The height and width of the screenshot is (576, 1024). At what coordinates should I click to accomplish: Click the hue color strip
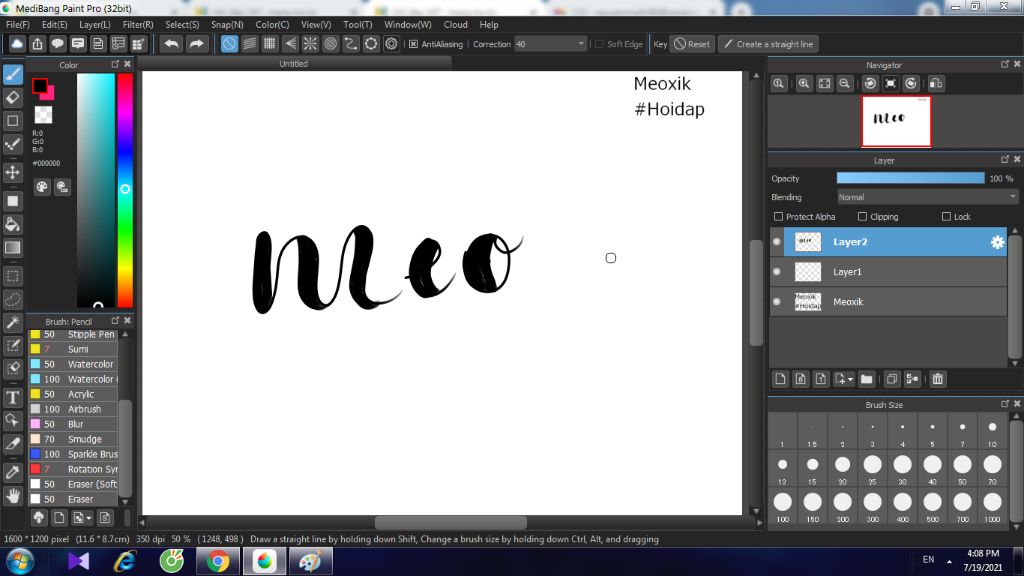click(x=125, y=189)
